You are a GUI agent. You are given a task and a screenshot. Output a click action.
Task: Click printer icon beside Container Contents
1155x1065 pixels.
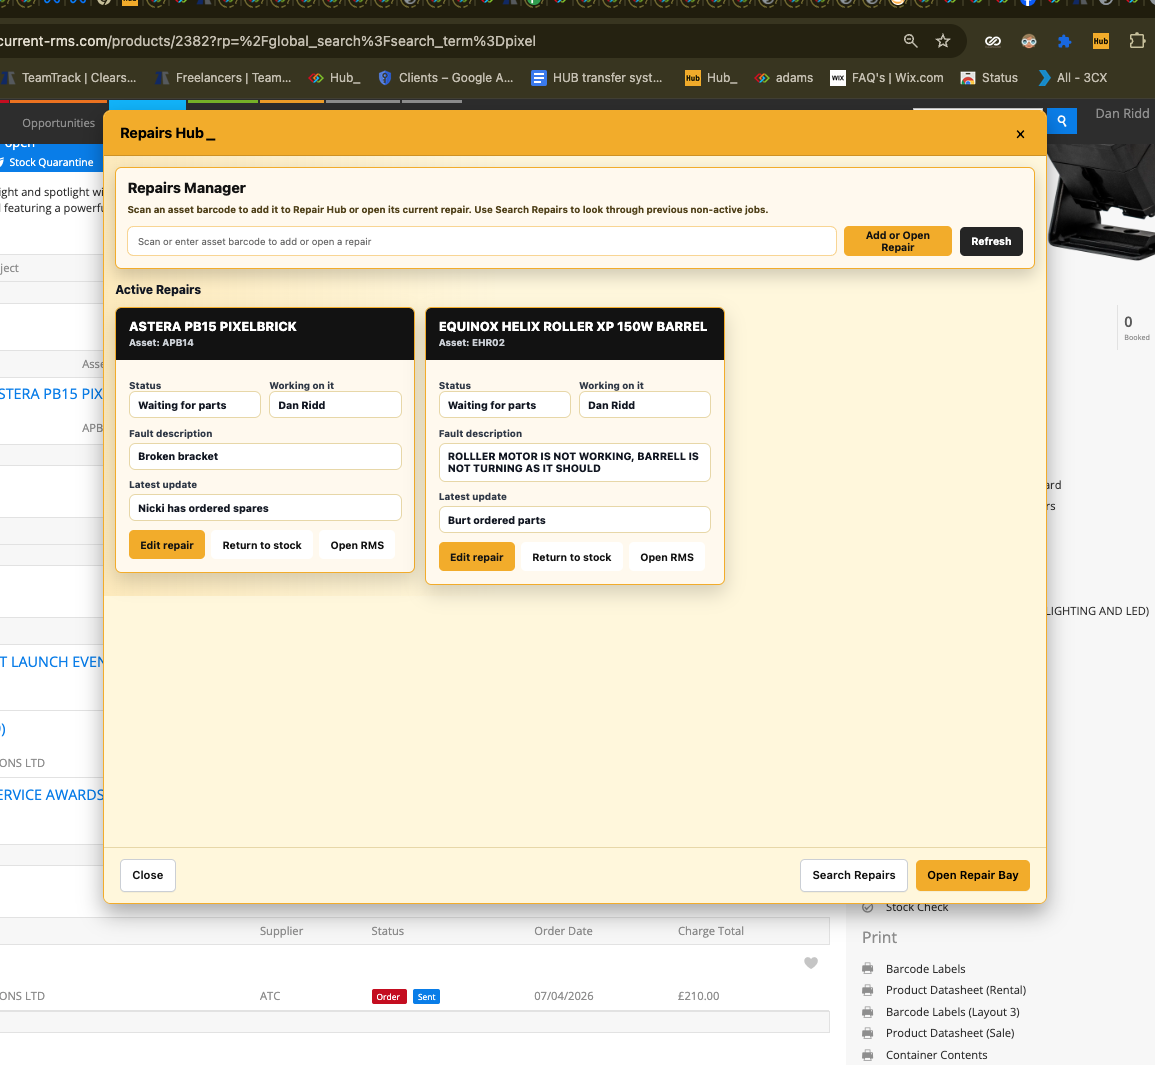(x=868, y=1055)
